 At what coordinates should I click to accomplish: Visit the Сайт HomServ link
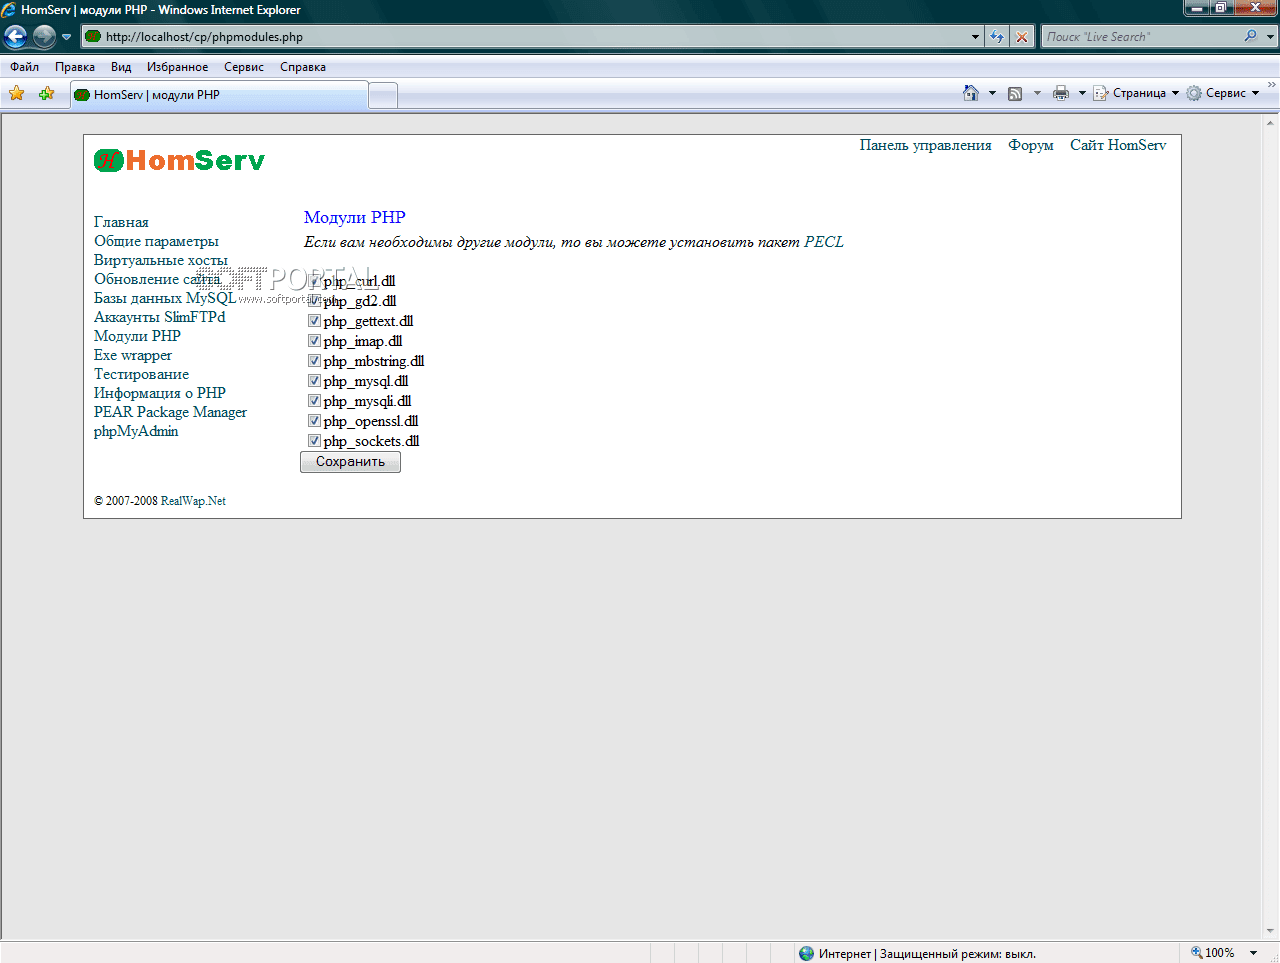point(1118,145)
